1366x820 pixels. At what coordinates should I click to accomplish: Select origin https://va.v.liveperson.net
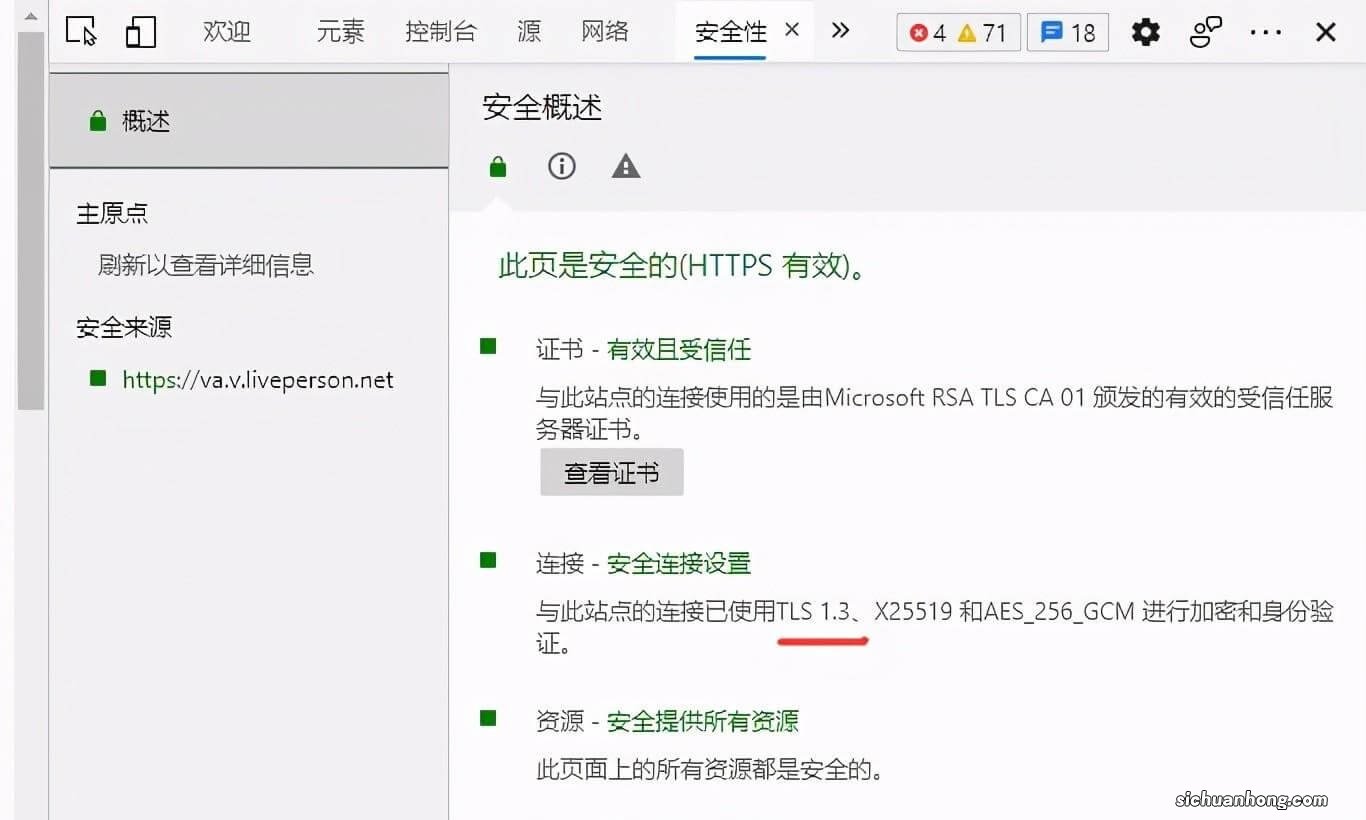[257, 379]
